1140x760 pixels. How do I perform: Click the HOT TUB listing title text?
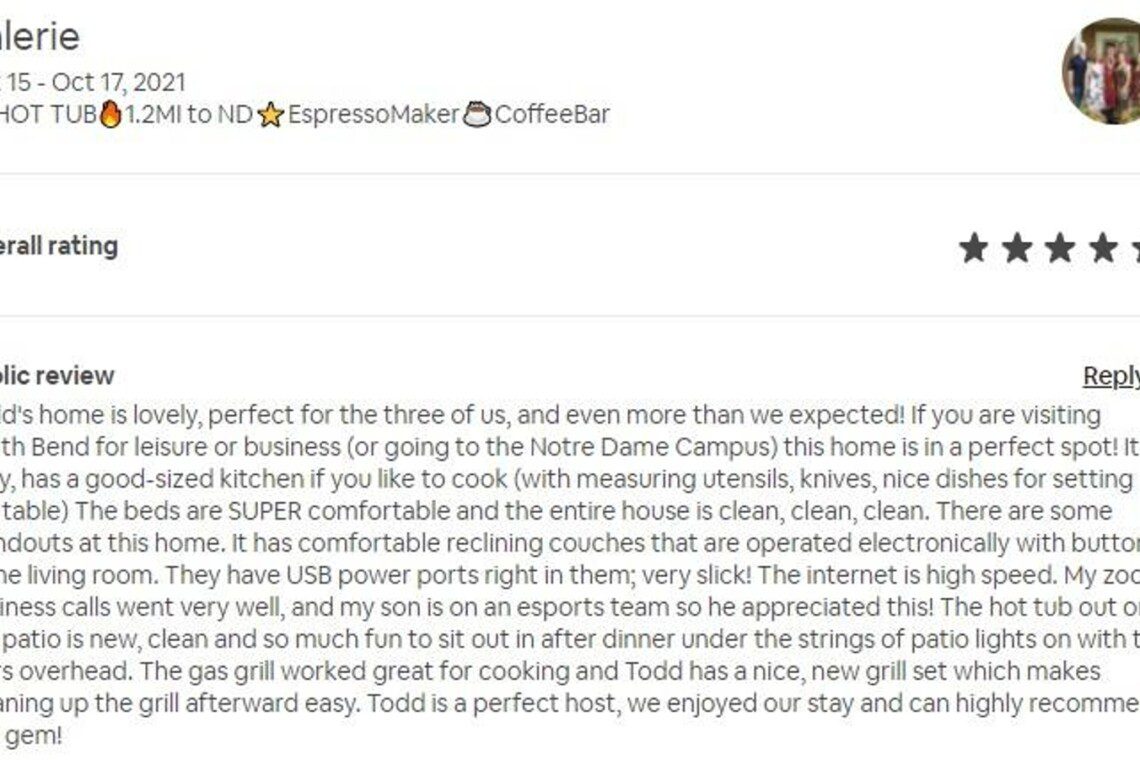coord(49,114)
